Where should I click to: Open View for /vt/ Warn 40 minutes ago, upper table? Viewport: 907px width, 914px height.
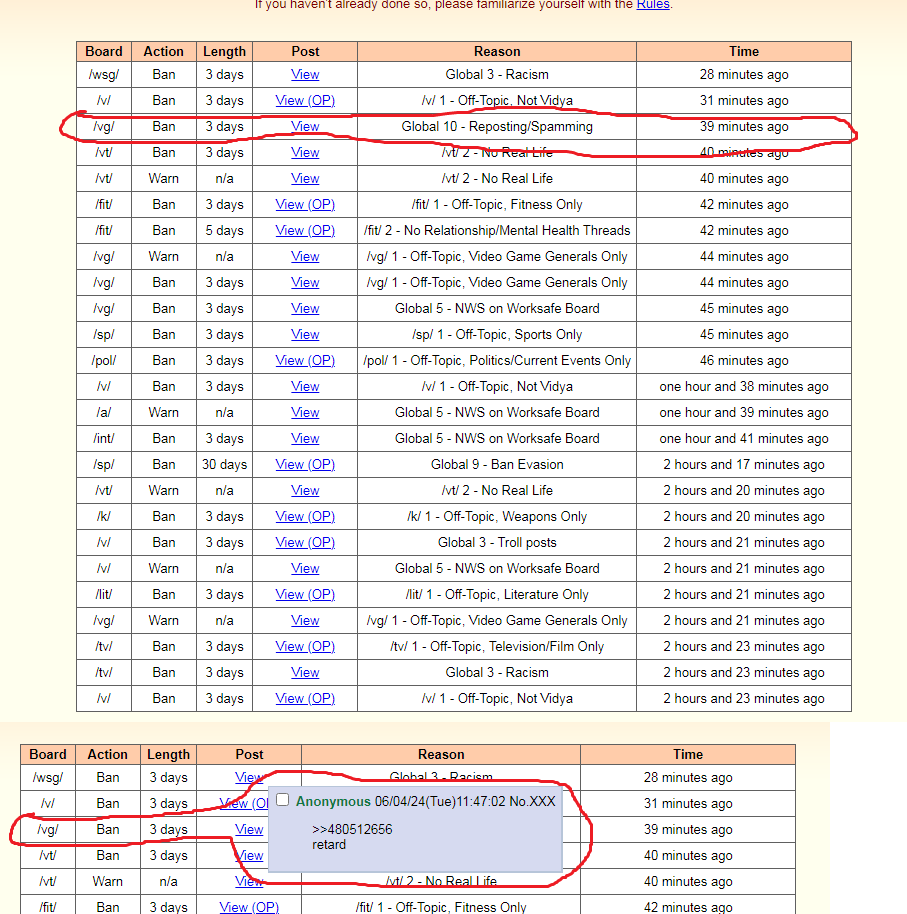[x=305, y=178]
